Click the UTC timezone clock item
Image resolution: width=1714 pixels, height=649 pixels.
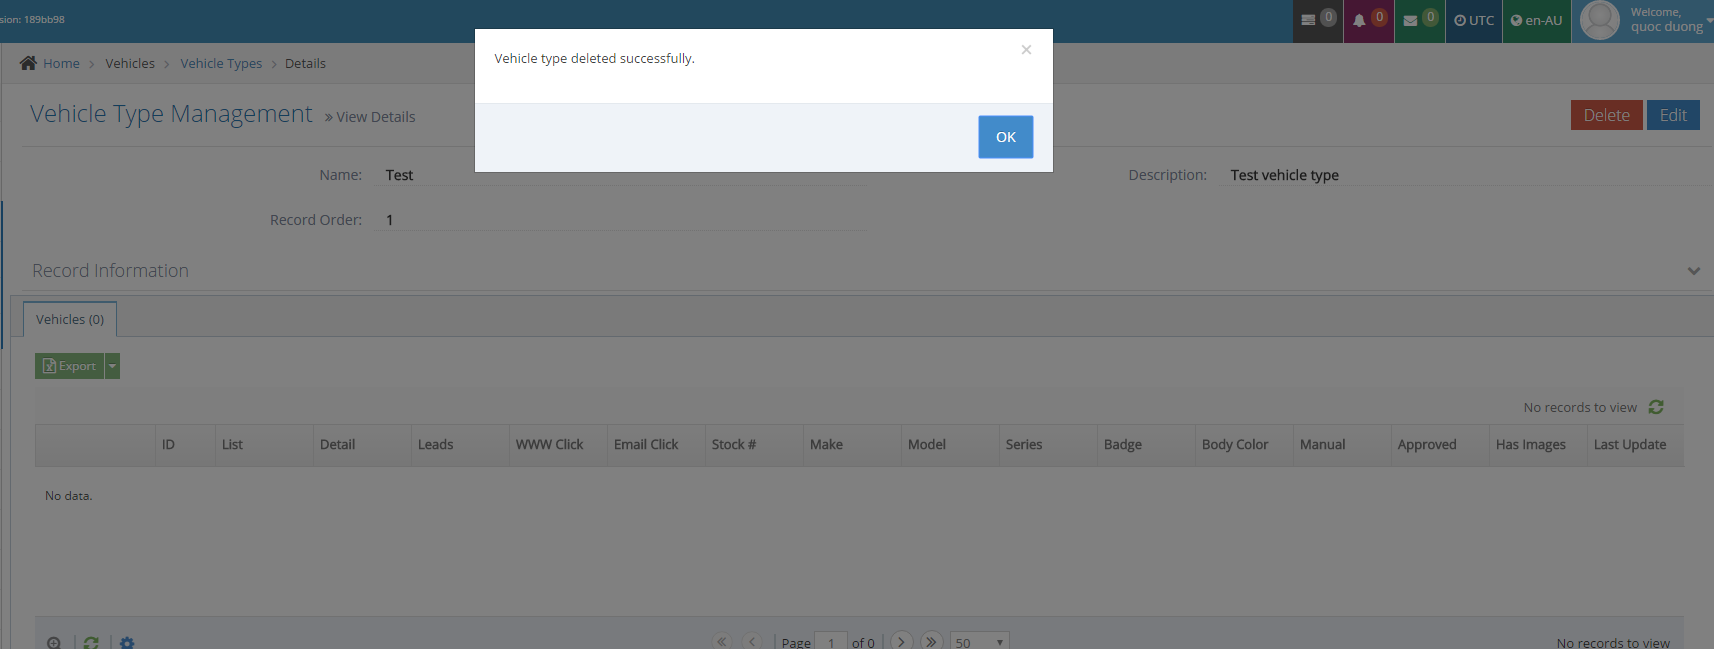(x=1474, y=20)
